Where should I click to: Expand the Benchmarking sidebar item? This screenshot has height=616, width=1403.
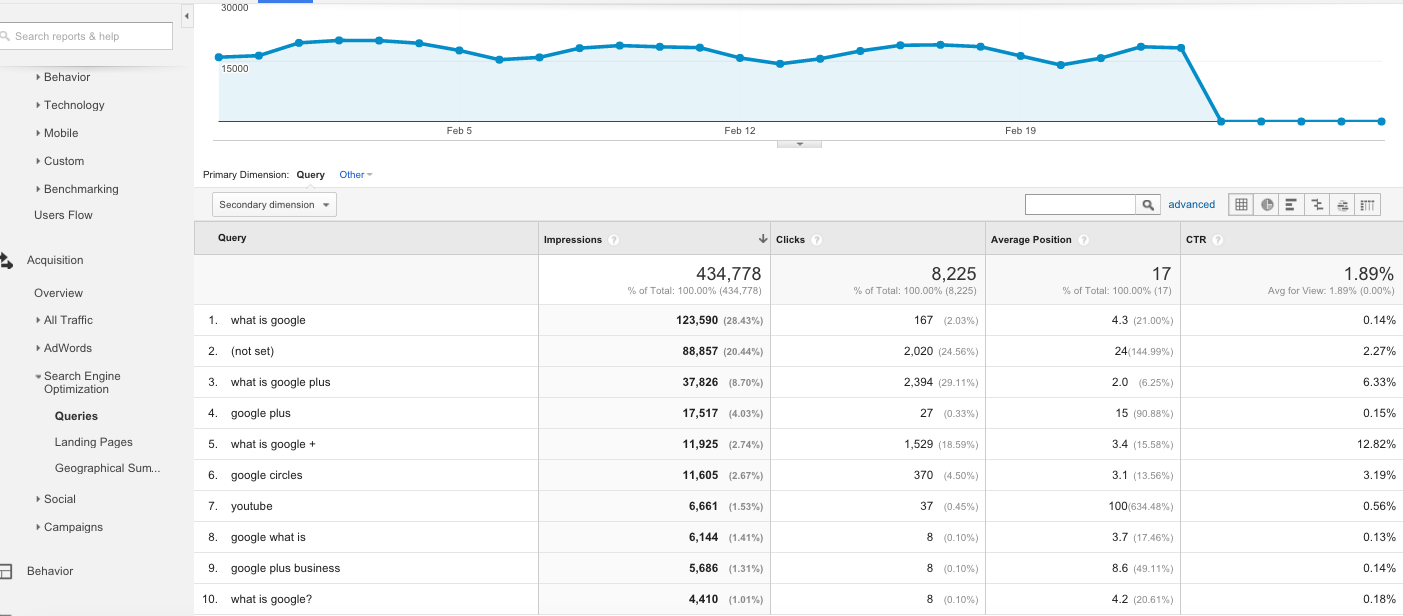(x=38, y=189)
